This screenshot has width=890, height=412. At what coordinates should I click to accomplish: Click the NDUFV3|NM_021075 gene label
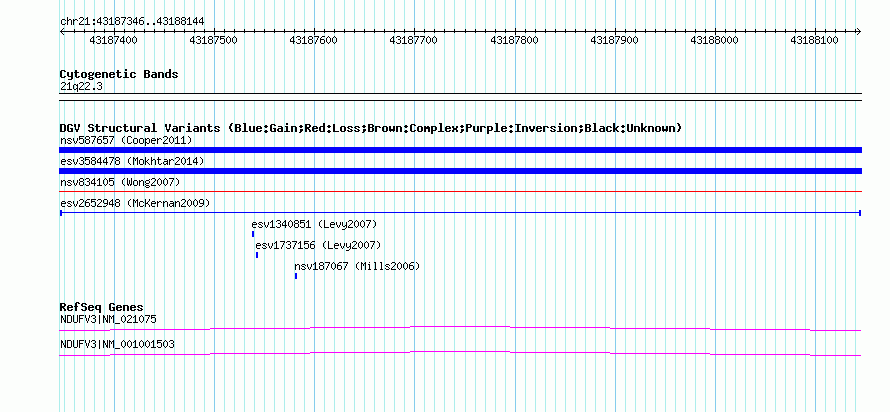(108, 319)
